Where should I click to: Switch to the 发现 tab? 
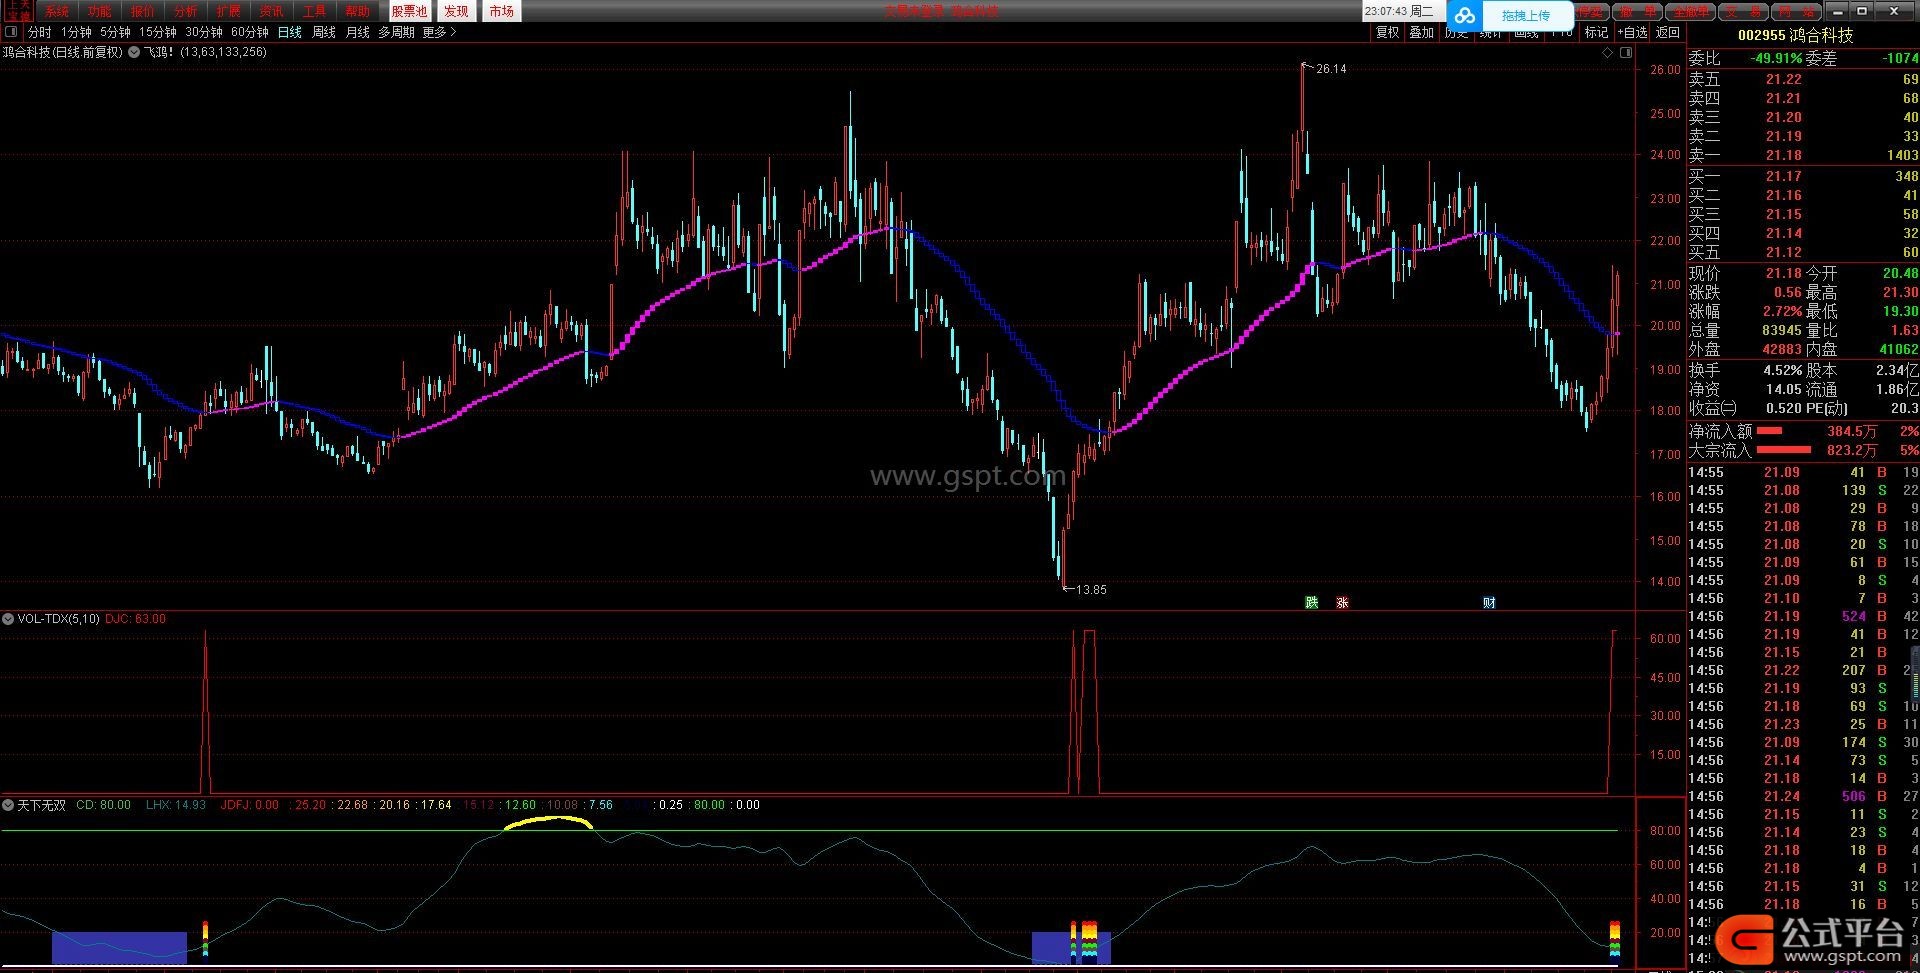coord(456,11)
